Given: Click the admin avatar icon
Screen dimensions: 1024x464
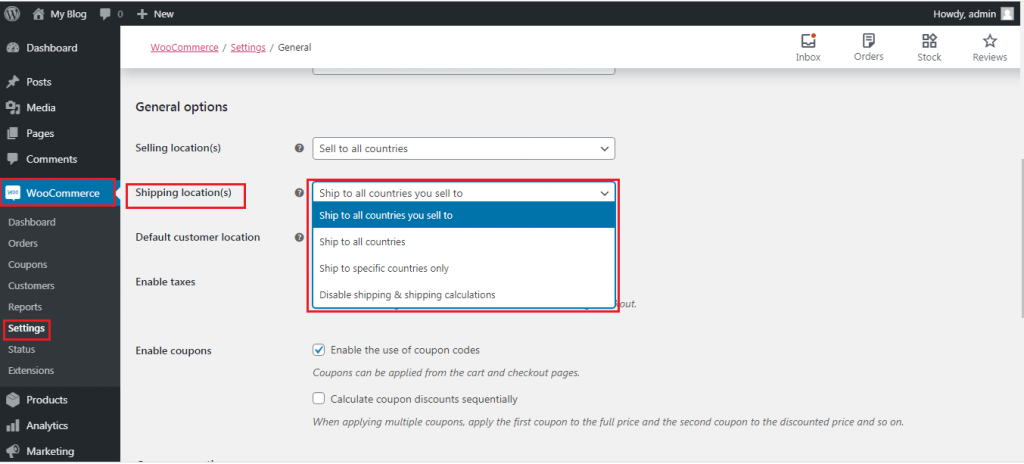Looking at the screenshot, I should [x=1008, y=14].
